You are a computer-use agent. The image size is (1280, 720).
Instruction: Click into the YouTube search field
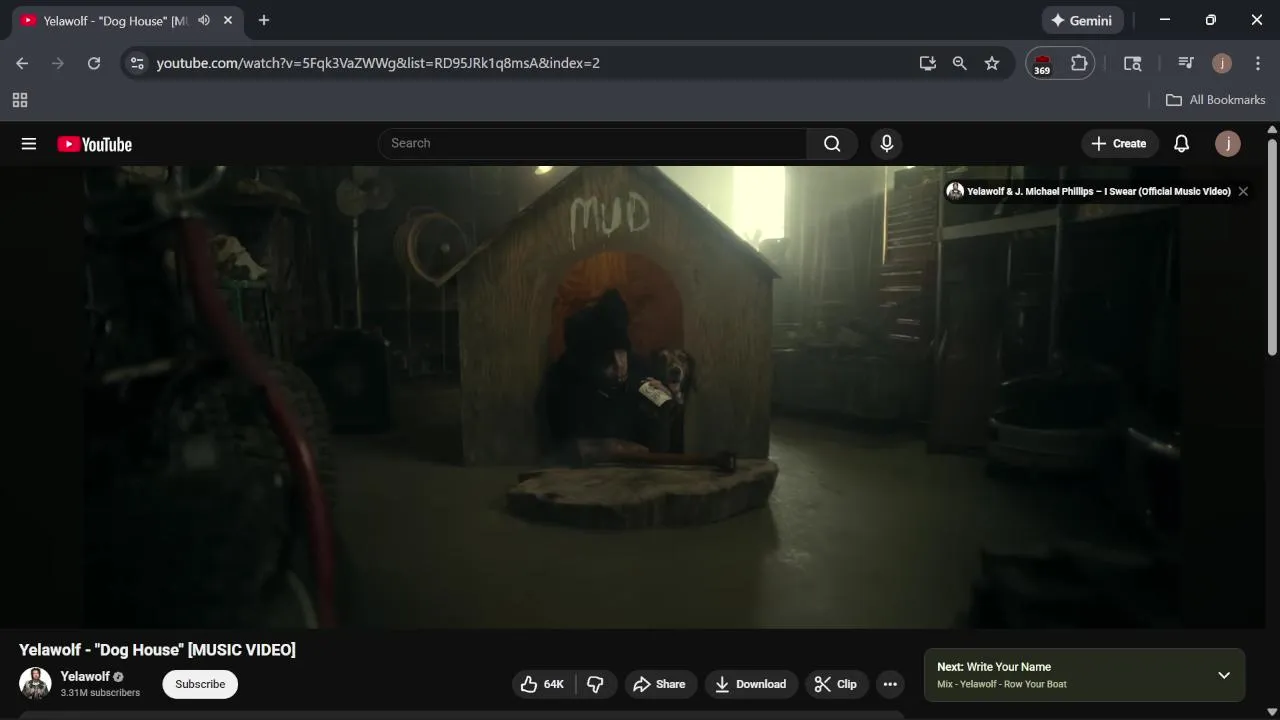[593, 144]
